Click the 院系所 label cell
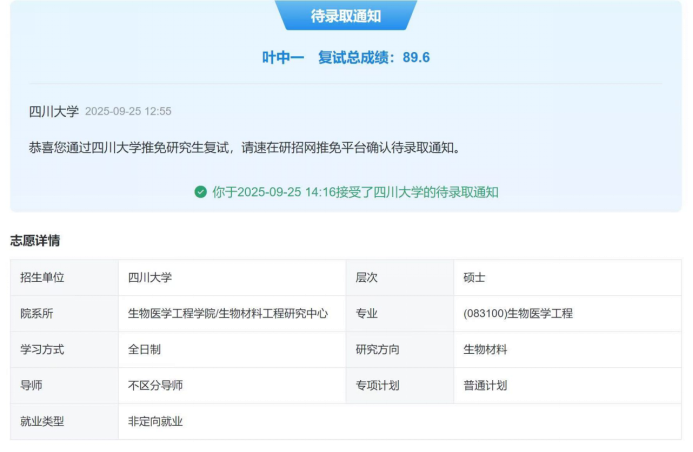The height and width of the screenshot is (452, 693). point(65,314)
